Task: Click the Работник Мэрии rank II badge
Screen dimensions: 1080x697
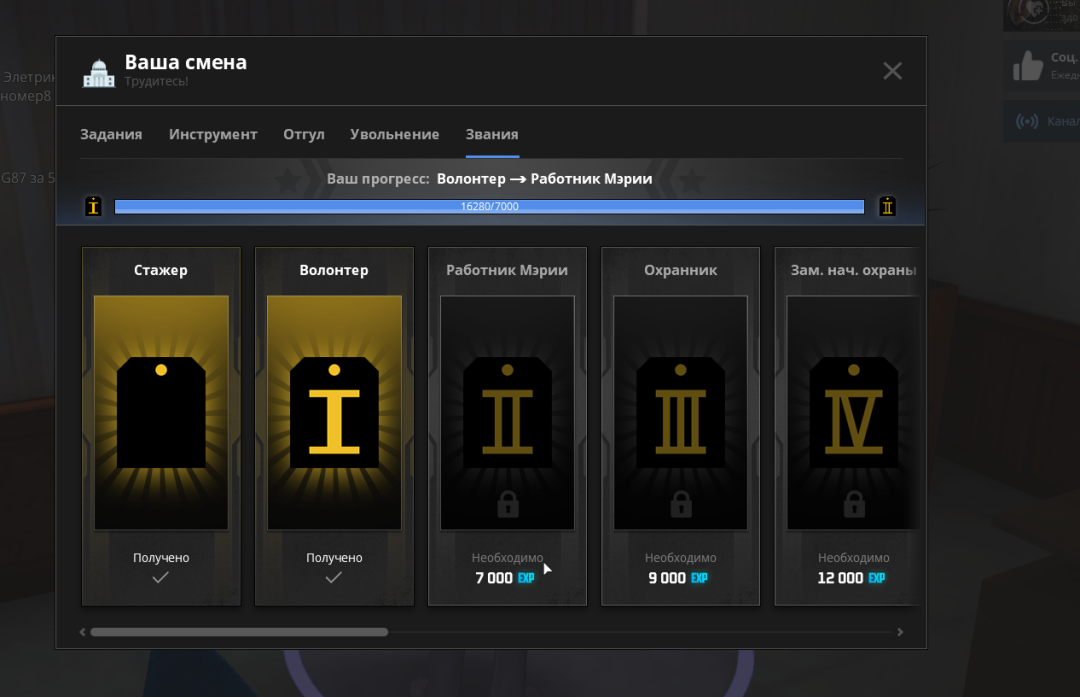Action: click(x=507, y=412)
